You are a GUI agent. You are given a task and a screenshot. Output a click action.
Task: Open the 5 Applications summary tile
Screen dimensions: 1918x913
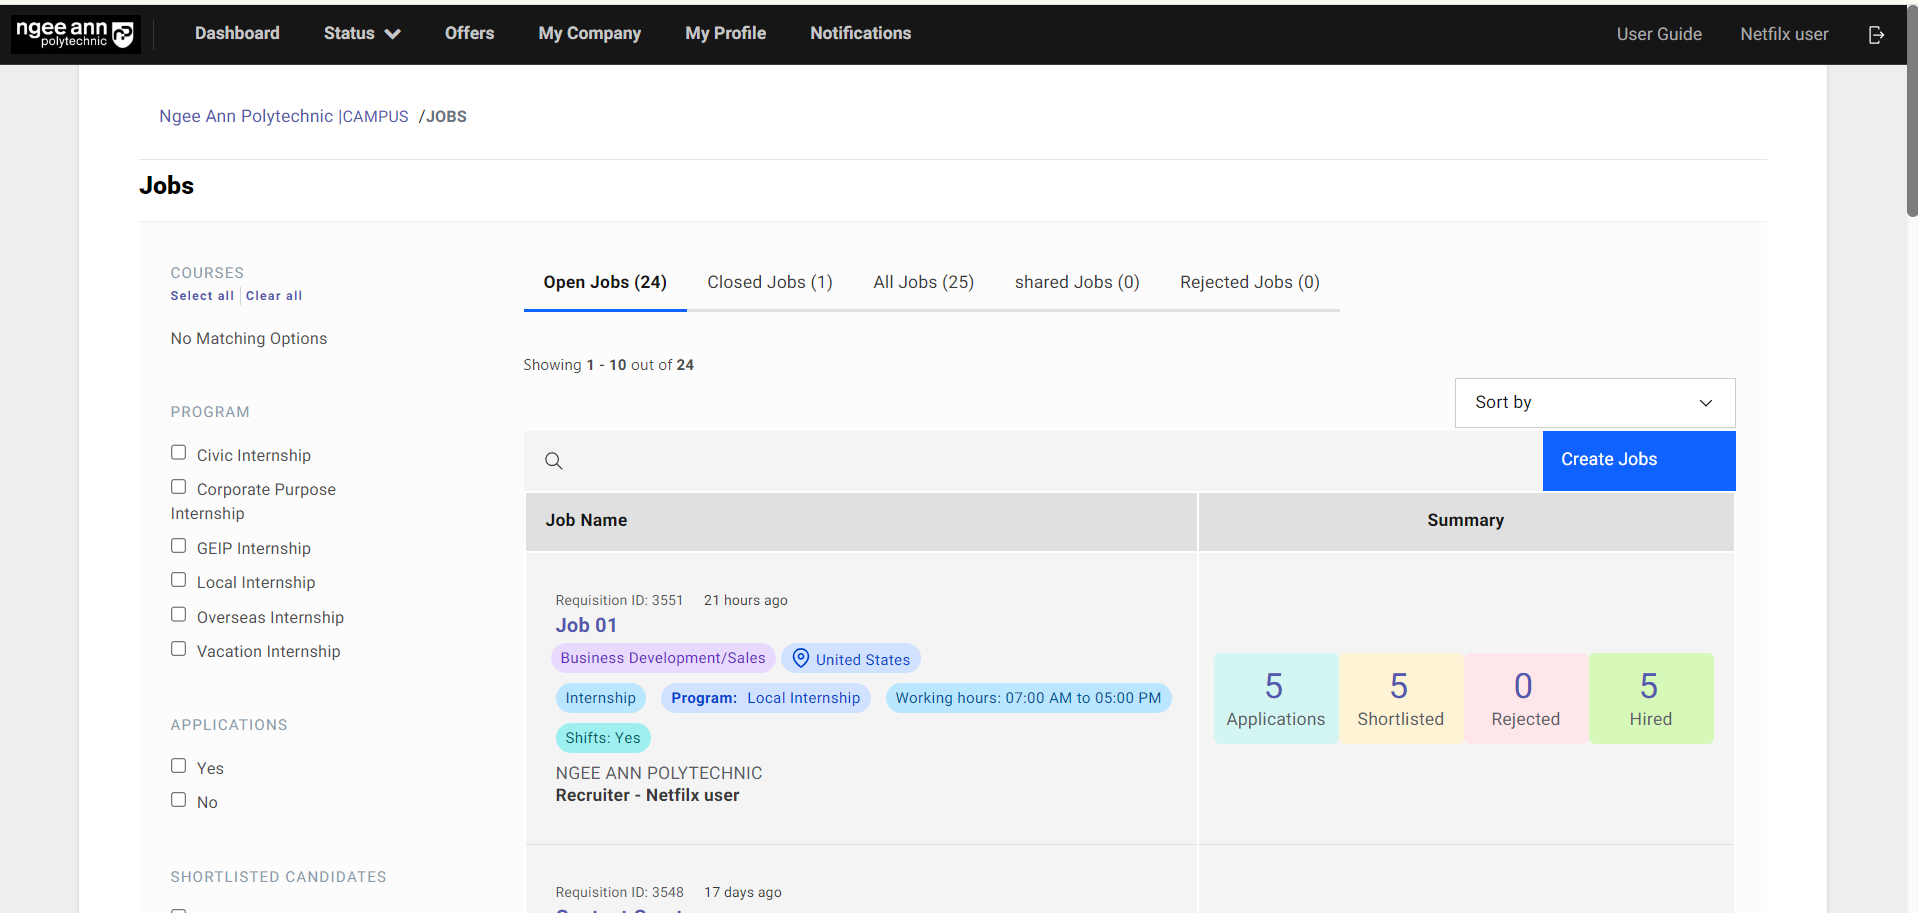tap(1275, 698)
